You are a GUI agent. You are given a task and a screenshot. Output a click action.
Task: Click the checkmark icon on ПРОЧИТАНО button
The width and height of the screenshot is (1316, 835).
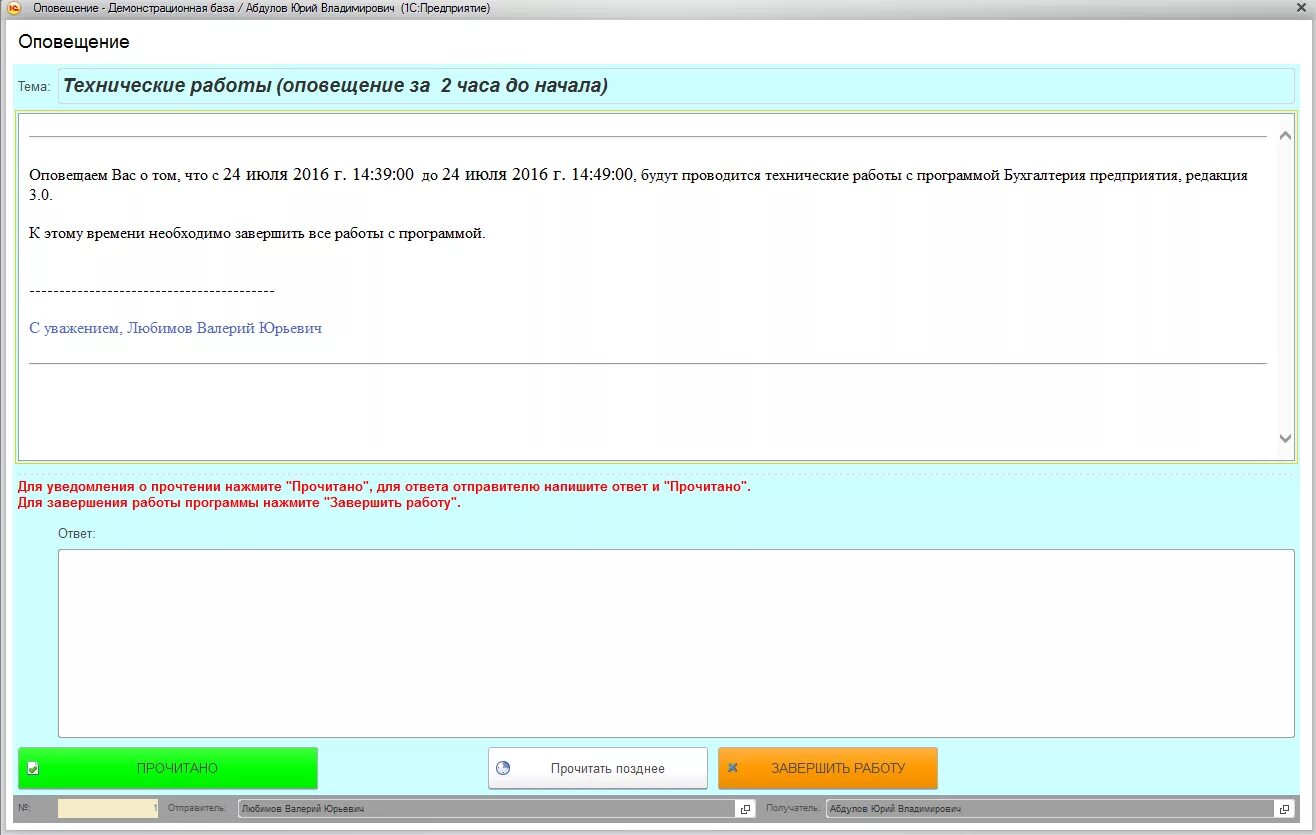[x=33, y=768]
